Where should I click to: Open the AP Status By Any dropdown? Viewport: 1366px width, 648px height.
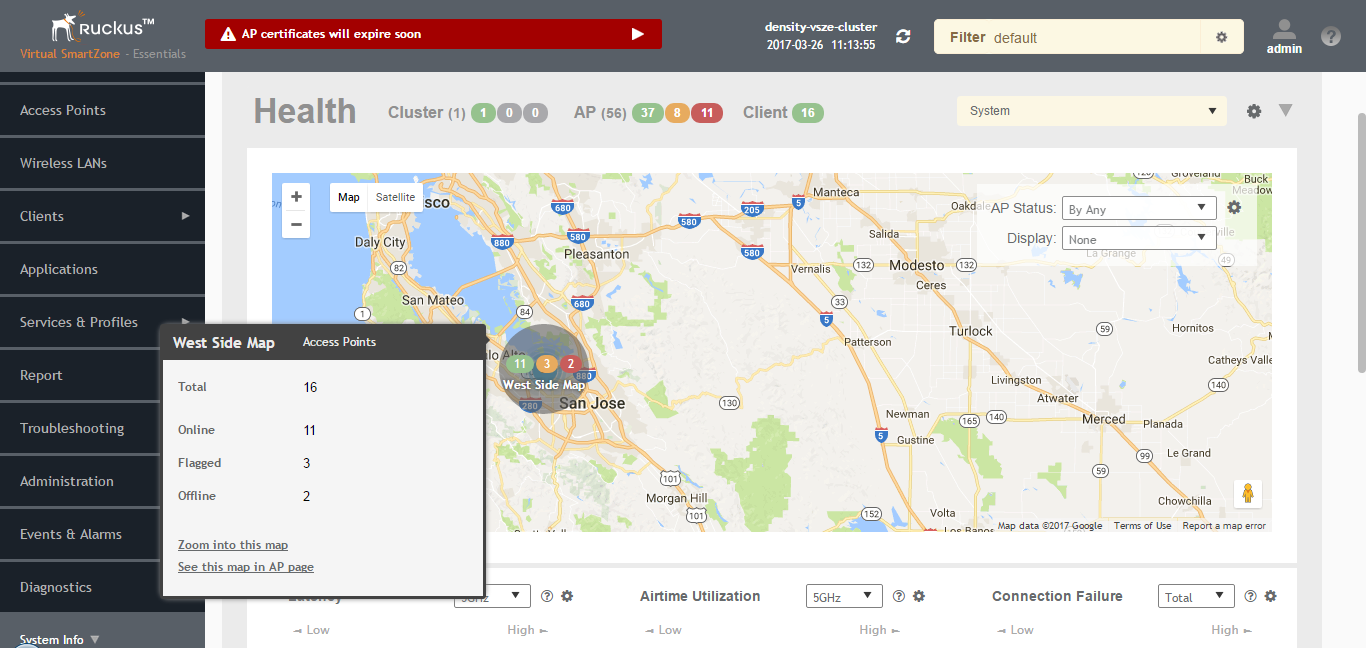click(1138, 209)
